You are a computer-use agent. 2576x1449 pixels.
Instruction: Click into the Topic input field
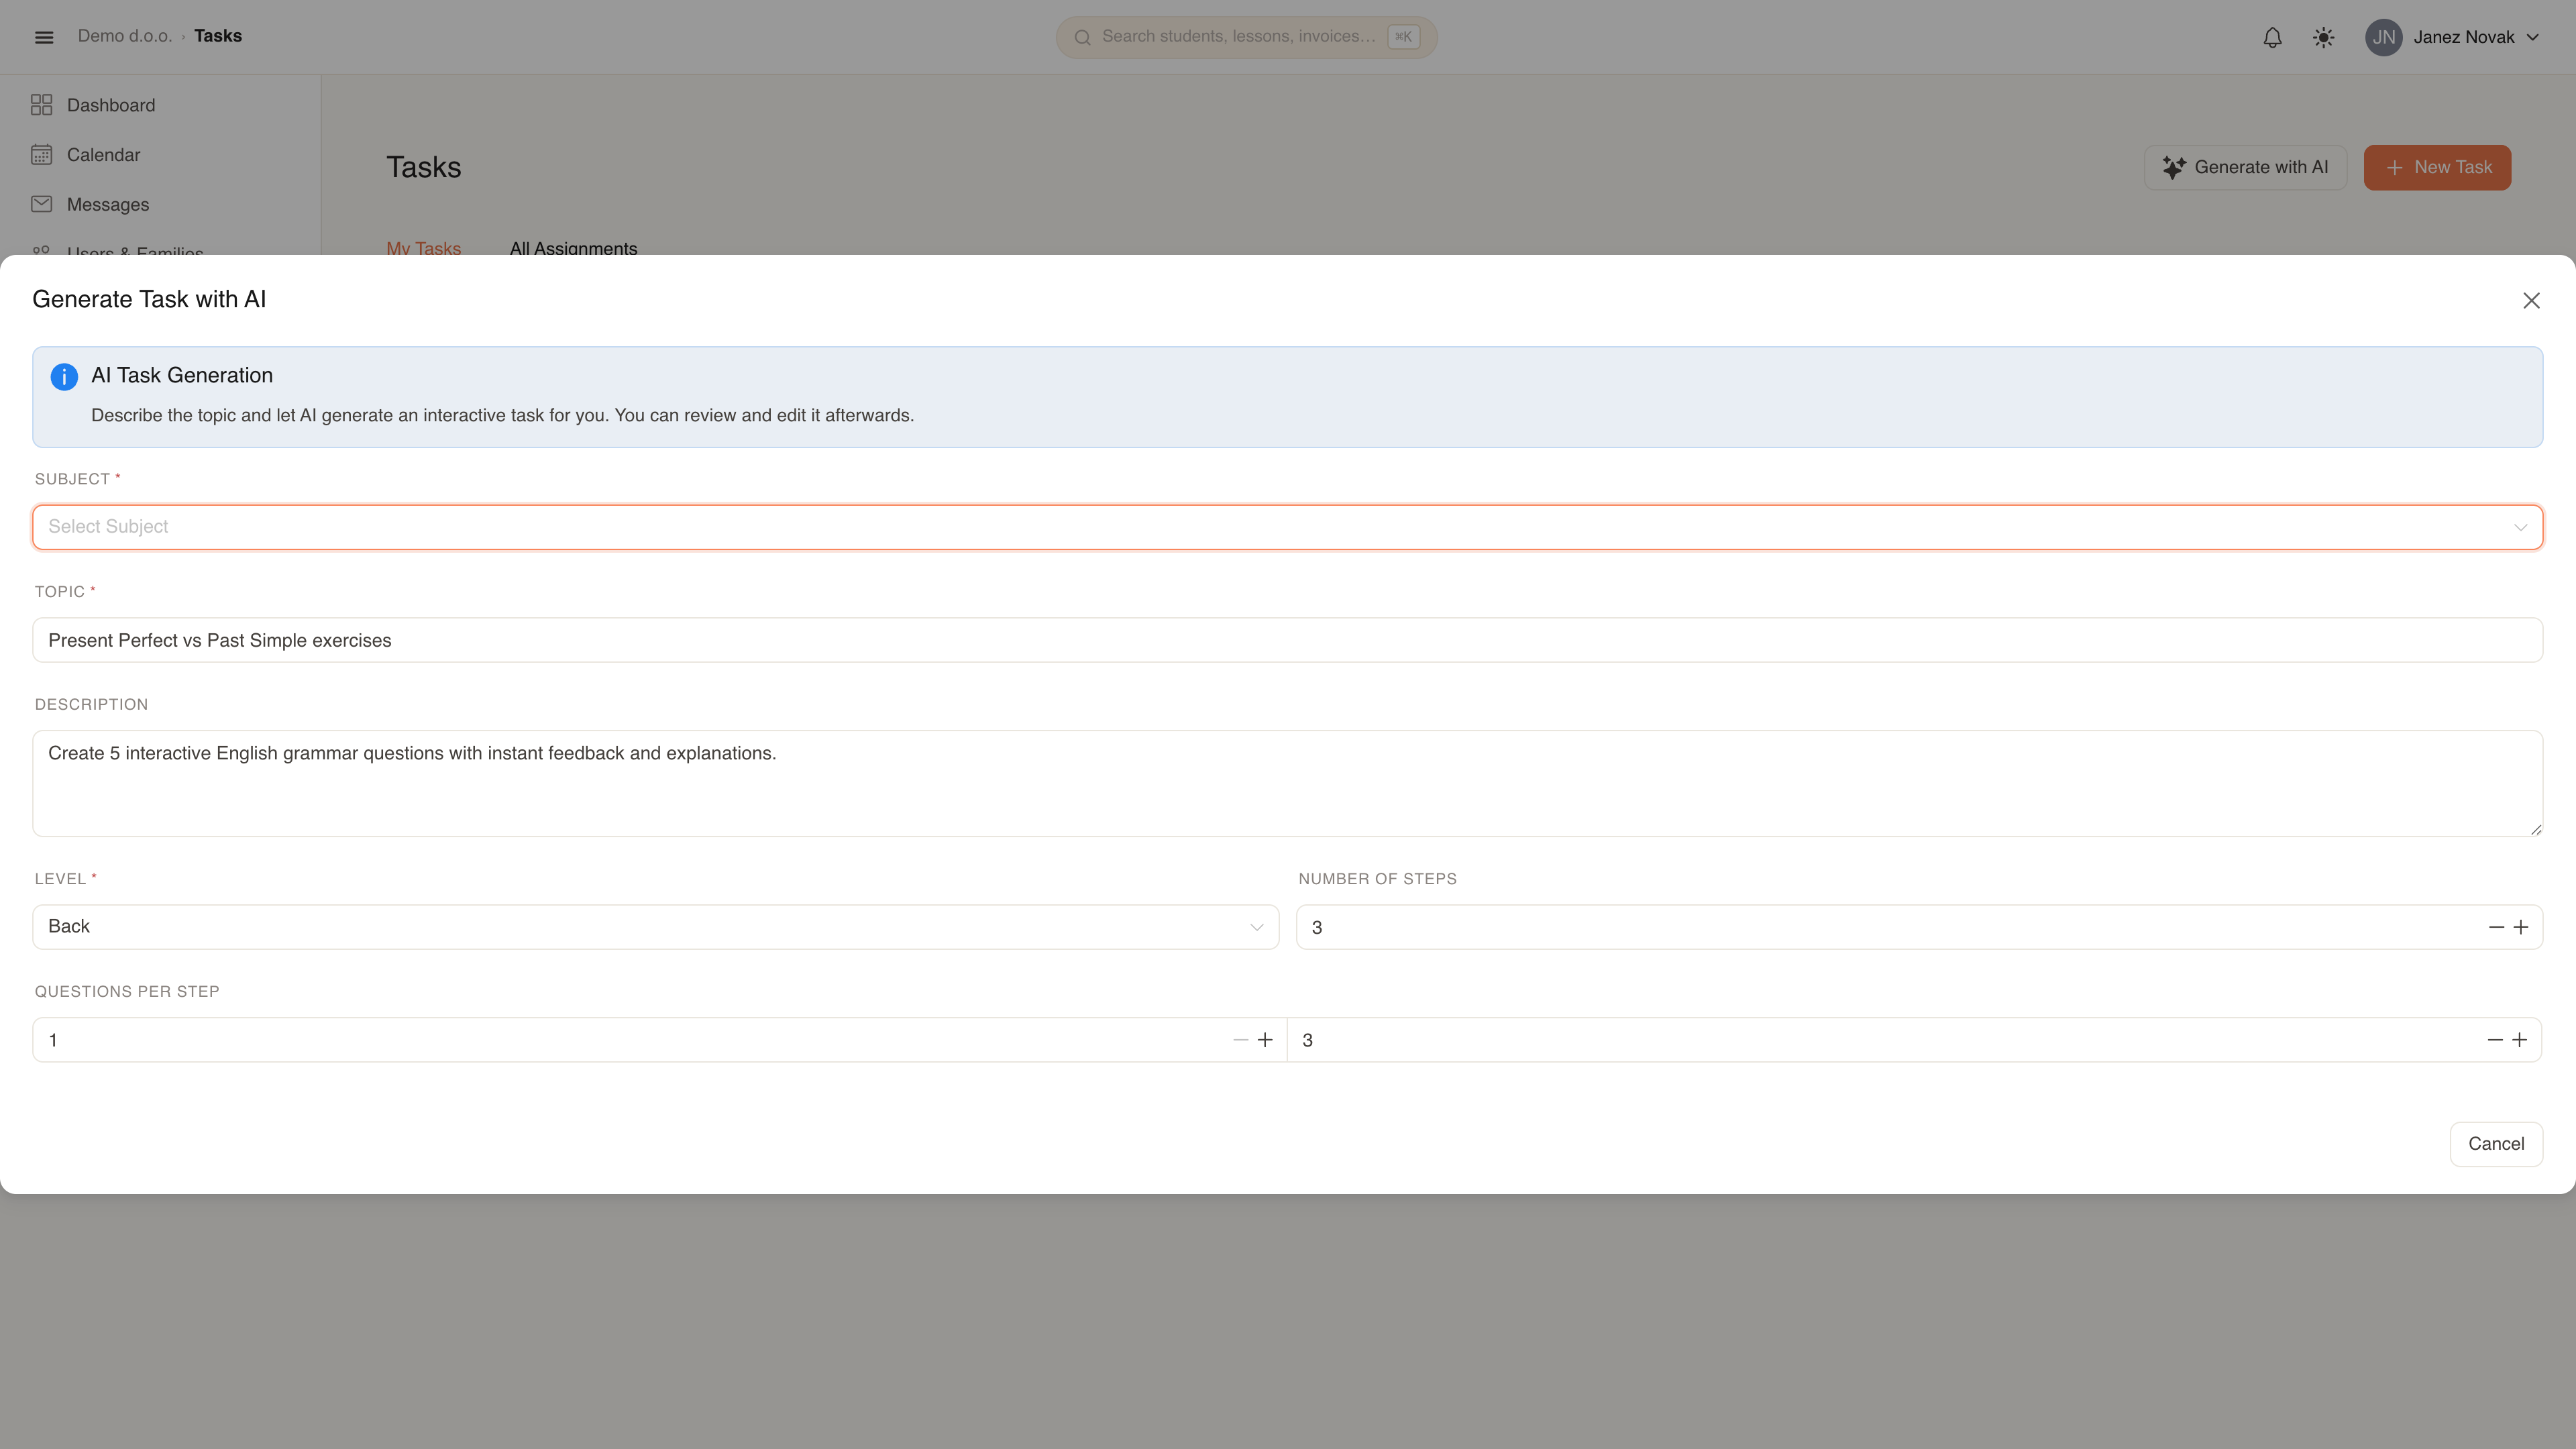(x=1287, y=640)
